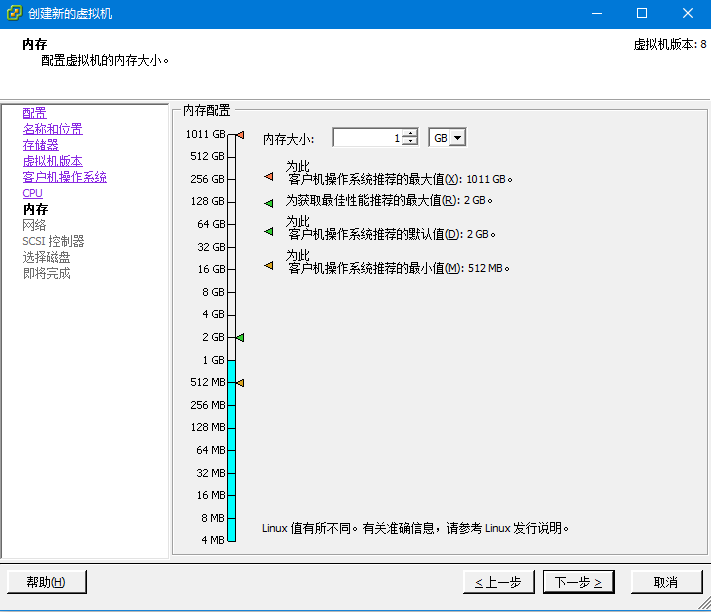Viewport: 711px width, 612px height.
Task: Decrease memory size with down spinner arrow
Action: coord(410,141)
